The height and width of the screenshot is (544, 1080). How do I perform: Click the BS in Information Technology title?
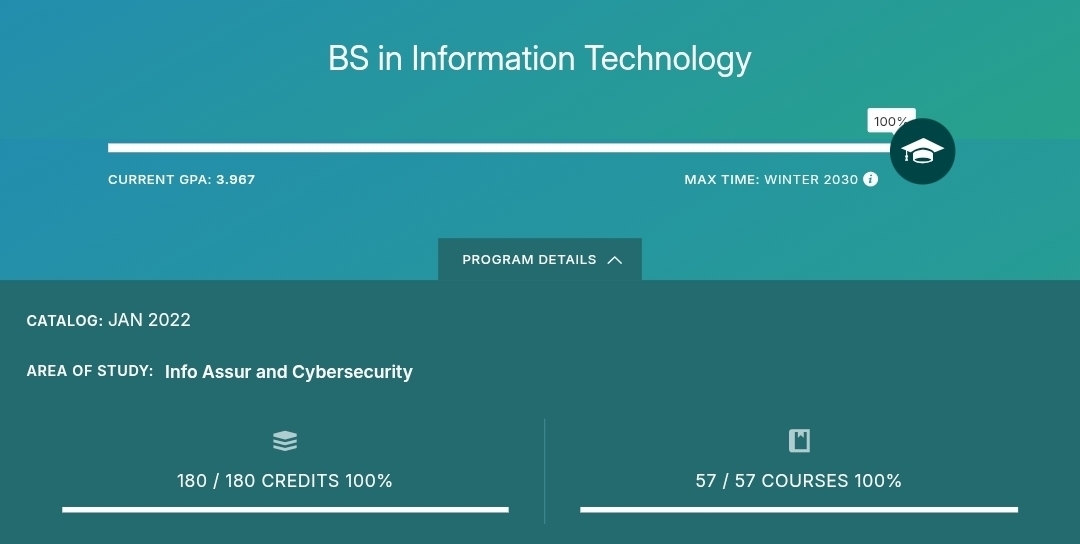click(x=540, y=59)
